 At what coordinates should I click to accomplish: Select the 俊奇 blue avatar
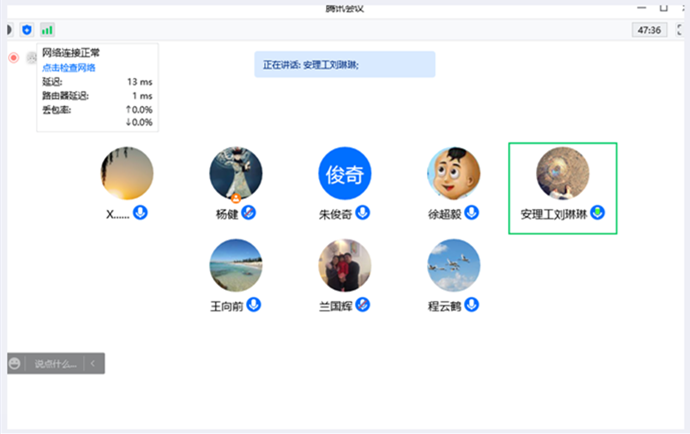(x=345, y=175)
